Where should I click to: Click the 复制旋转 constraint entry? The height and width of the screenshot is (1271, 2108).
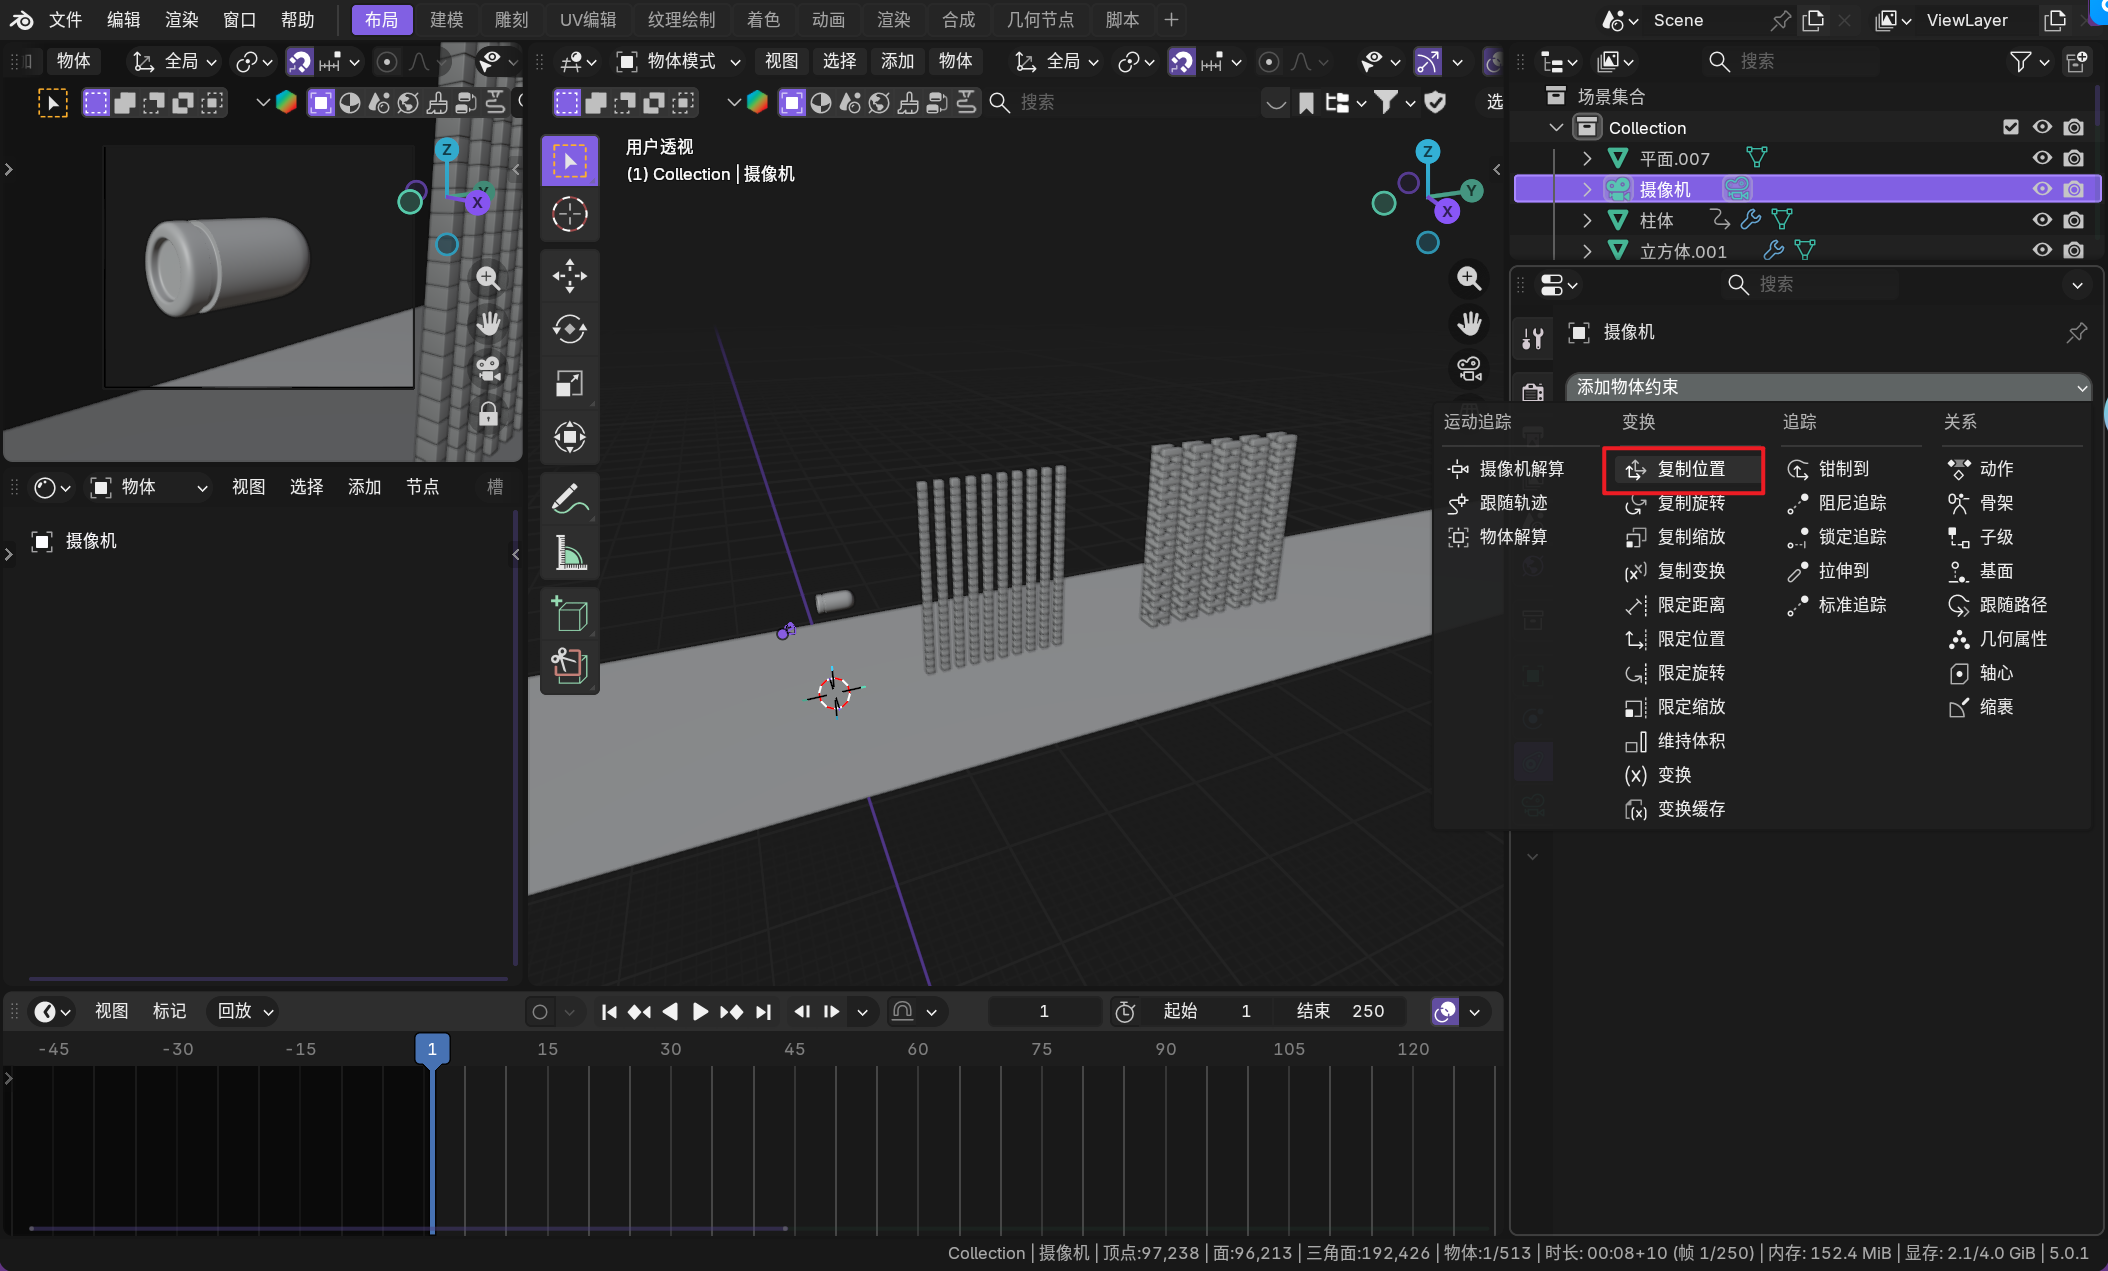point(1690,503)
